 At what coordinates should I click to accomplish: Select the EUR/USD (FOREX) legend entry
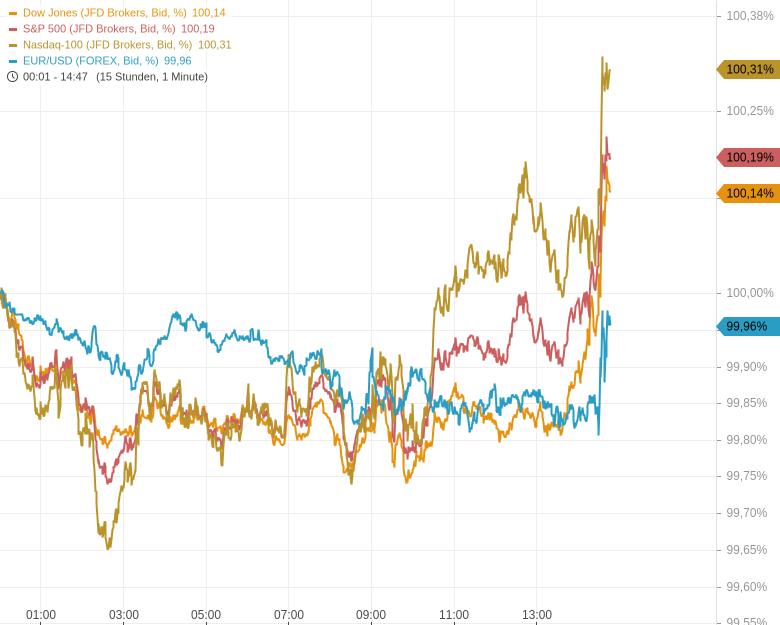click(90, 61)
